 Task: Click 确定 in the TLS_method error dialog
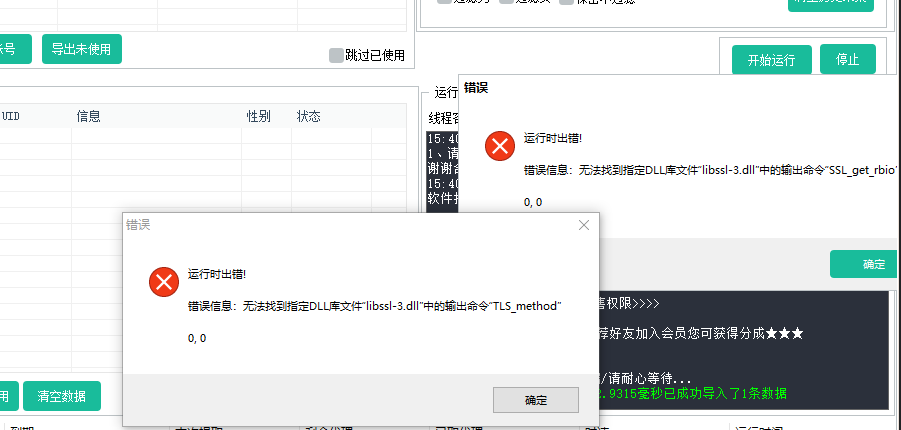click(x=536, y=400)
